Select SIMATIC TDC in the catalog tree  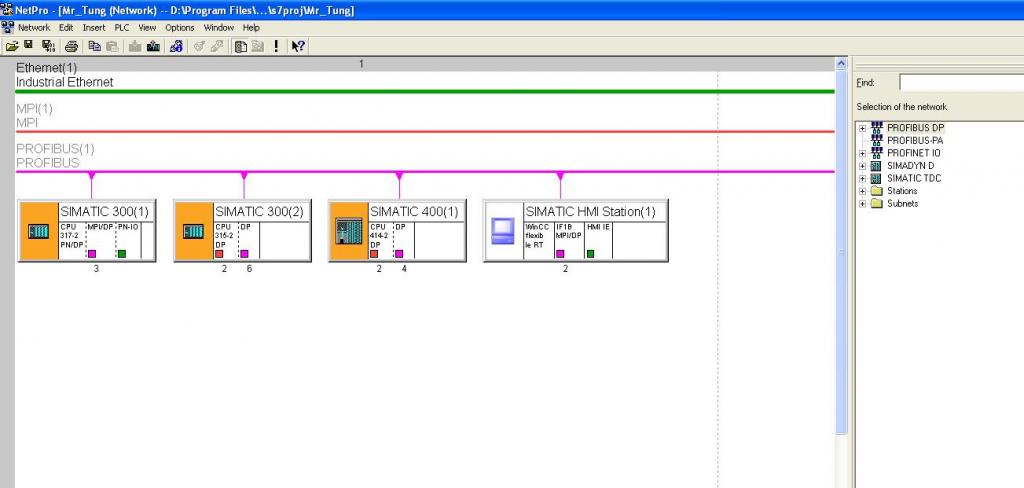(914, 178)
